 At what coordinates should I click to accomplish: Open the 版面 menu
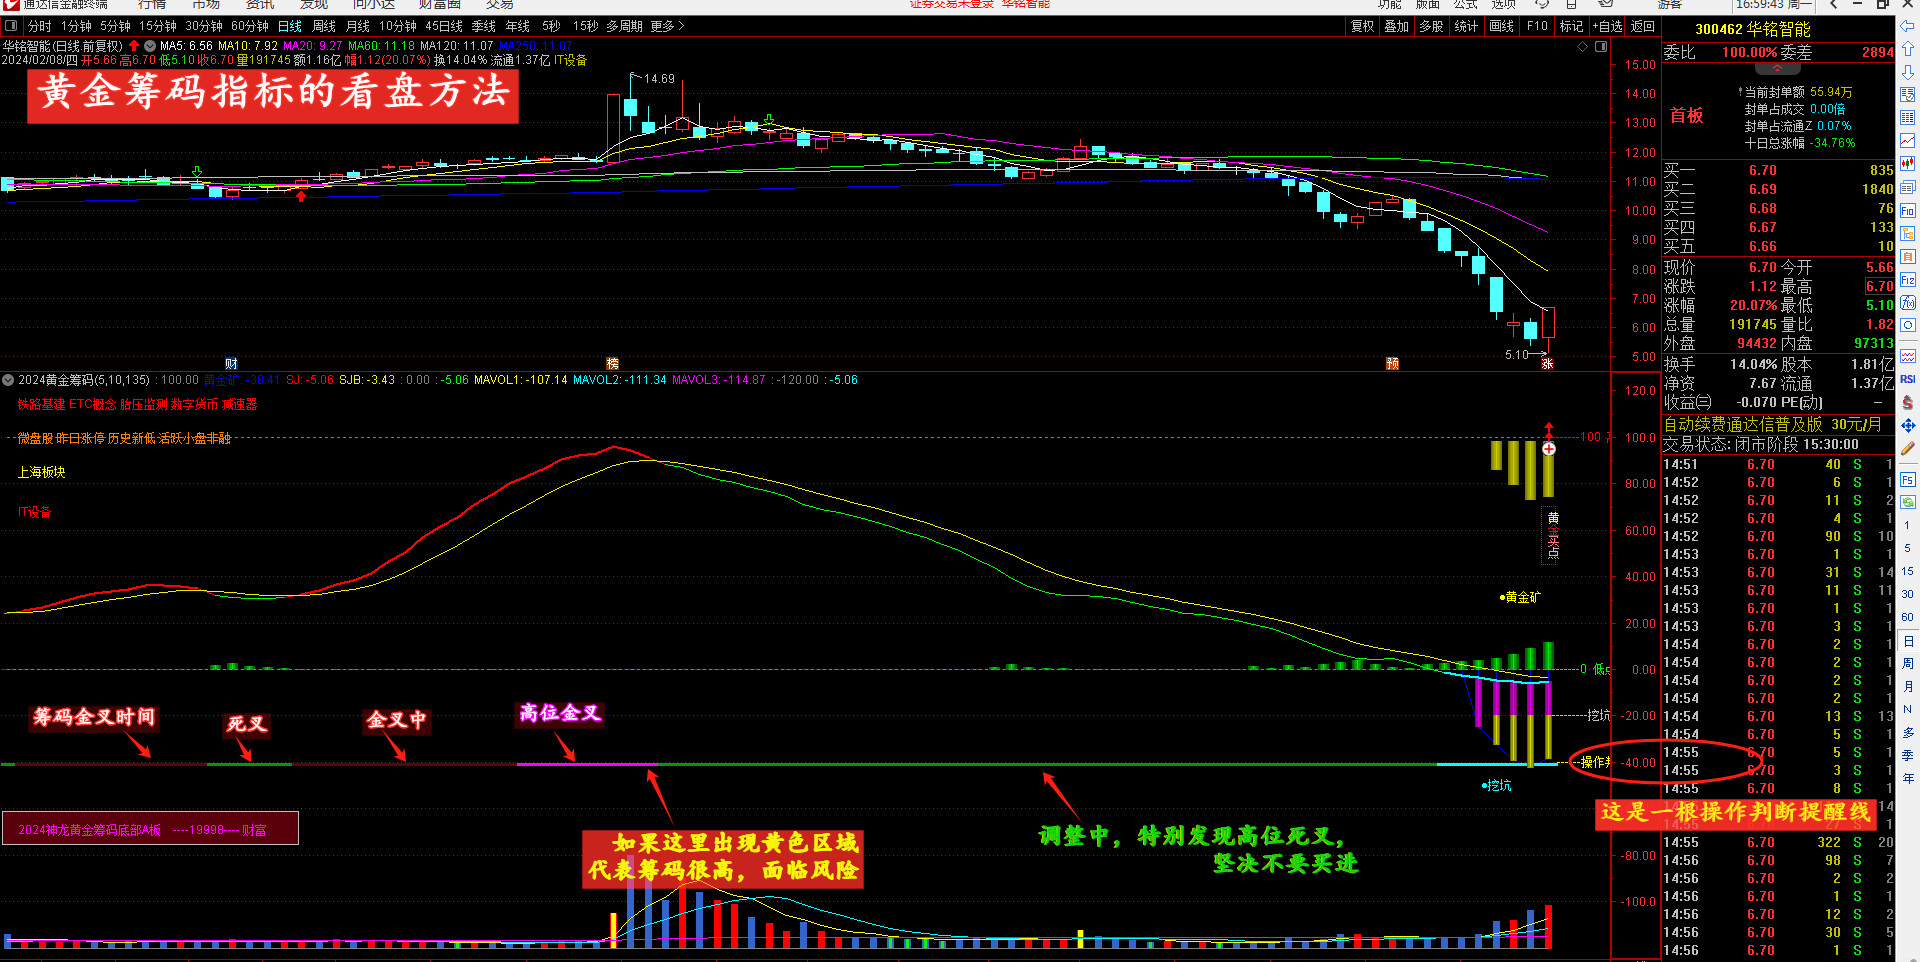click(x=1428, y=5)
